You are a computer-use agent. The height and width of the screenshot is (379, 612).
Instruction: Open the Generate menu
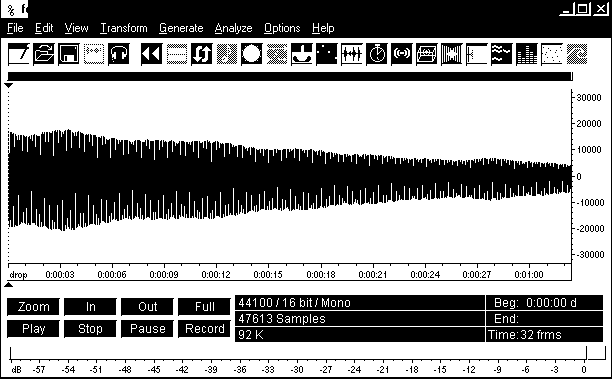[181, 28]
